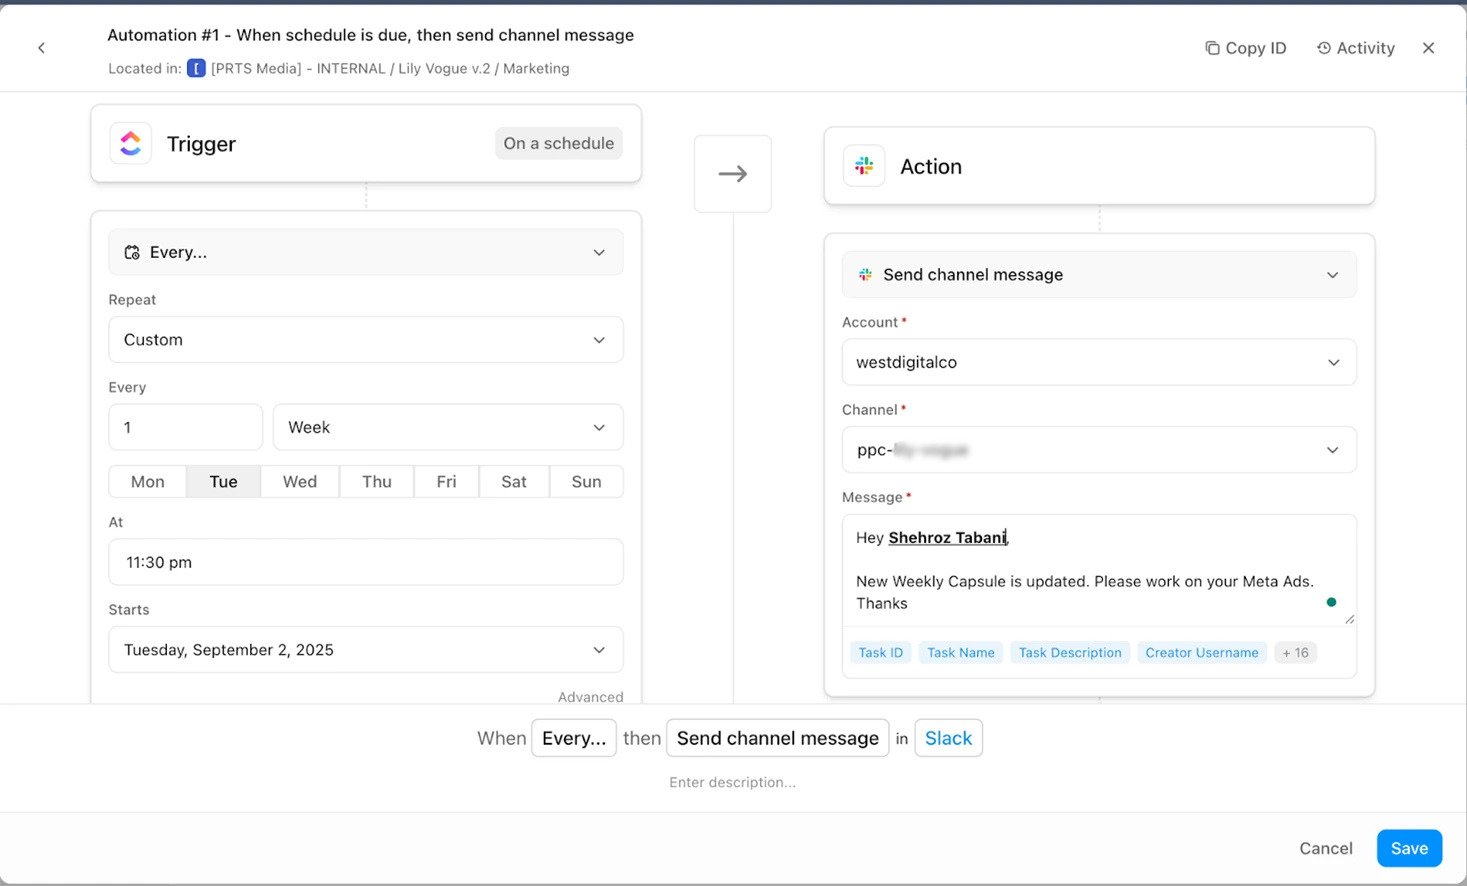The height and width of the screenshot is (886, 1467).
Task: Click the Copy ID button
Action: coord(1245,48)
